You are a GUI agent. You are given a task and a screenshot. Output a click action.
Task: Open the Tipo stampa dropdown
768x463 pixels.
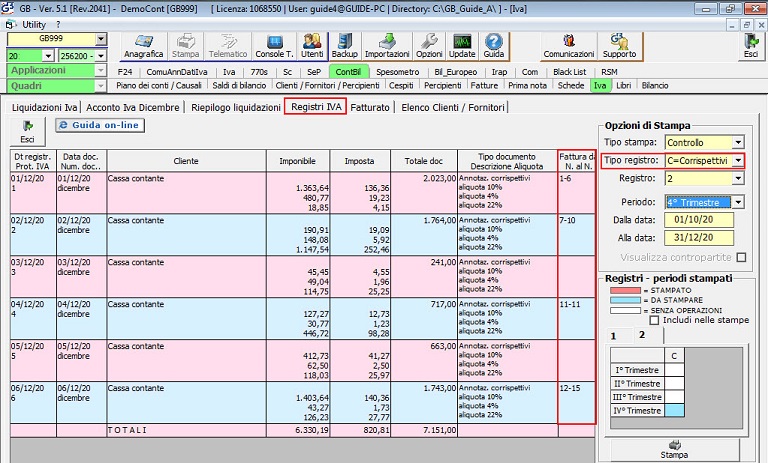(738, 143)
